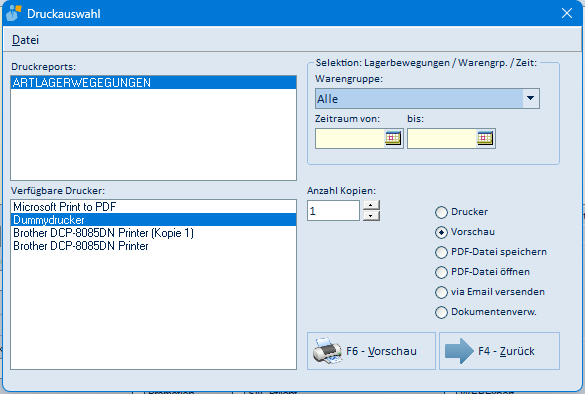
Task: Decrease Anzahl Kopien with down arrow
Action: (371, 216)
